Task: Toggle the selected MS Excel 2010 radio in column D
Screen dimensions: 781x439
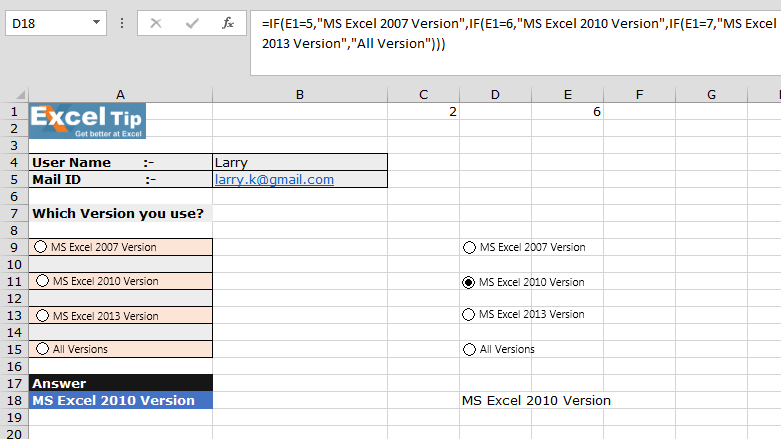Action: point(468,283)
